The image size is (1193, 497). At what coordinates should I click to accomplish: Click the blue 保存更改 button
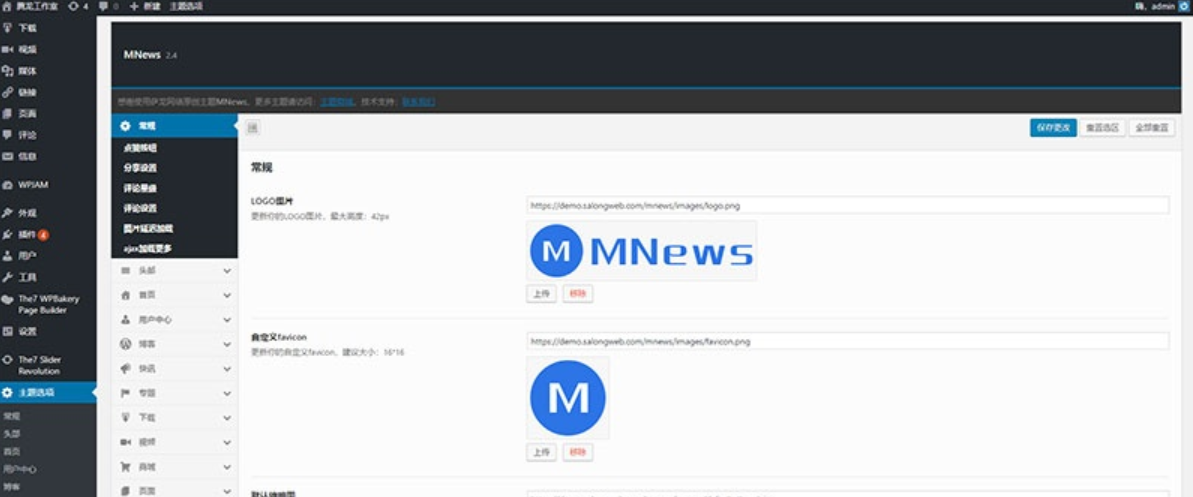click(1053, 128)
